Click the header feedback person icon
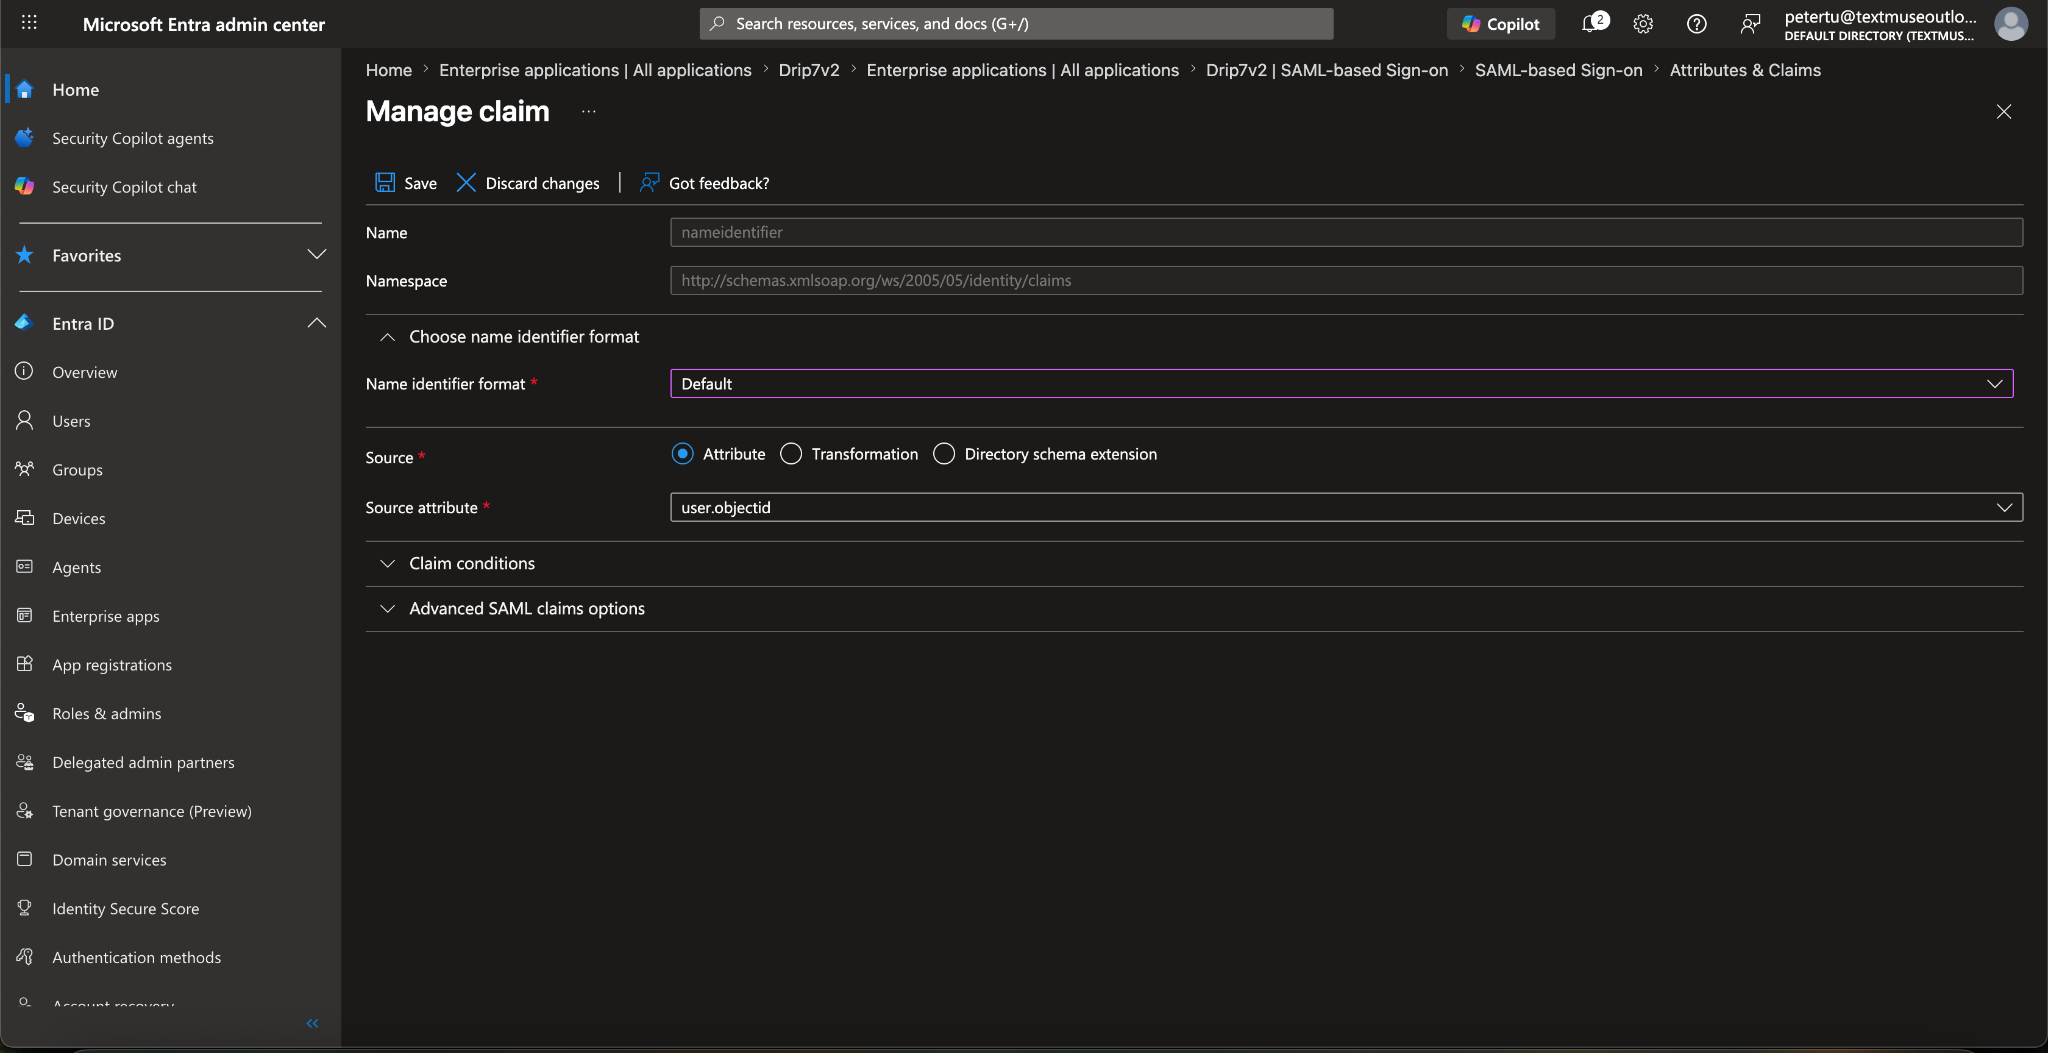 pos(1750,24)
